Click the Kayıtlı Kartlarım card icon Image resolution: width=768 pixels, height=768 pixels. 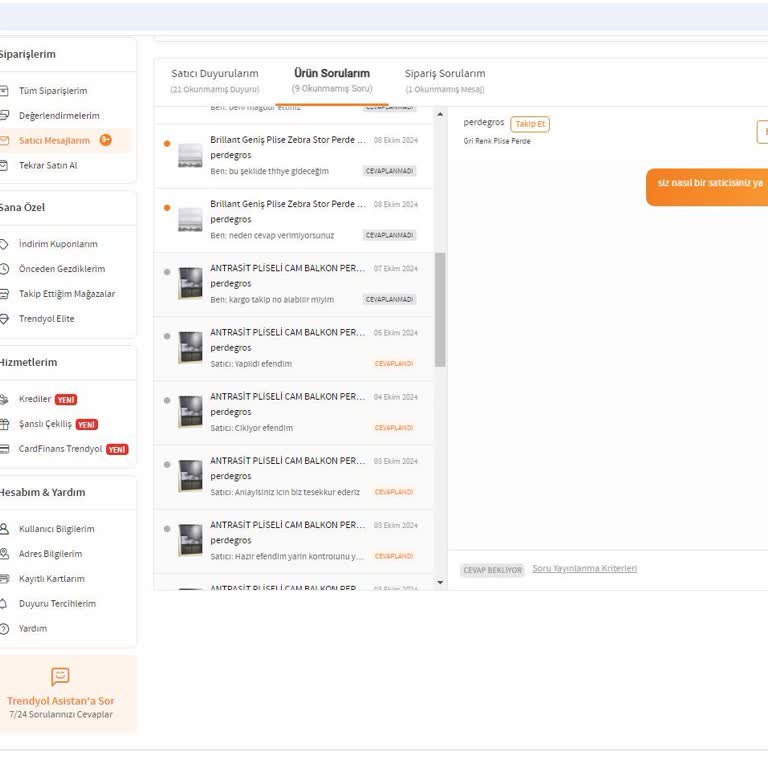pos(4,579)
